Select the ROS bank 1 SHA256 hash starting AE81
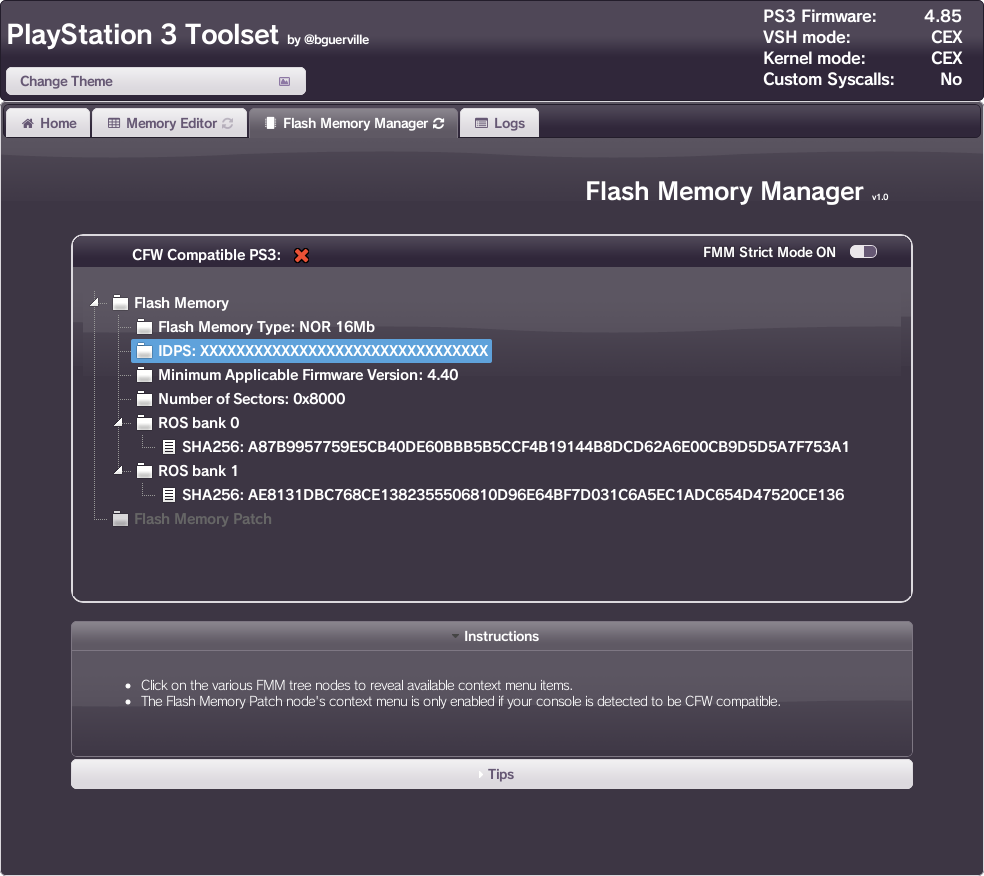The width and height of the screenshot is (984, 876). 513,495
